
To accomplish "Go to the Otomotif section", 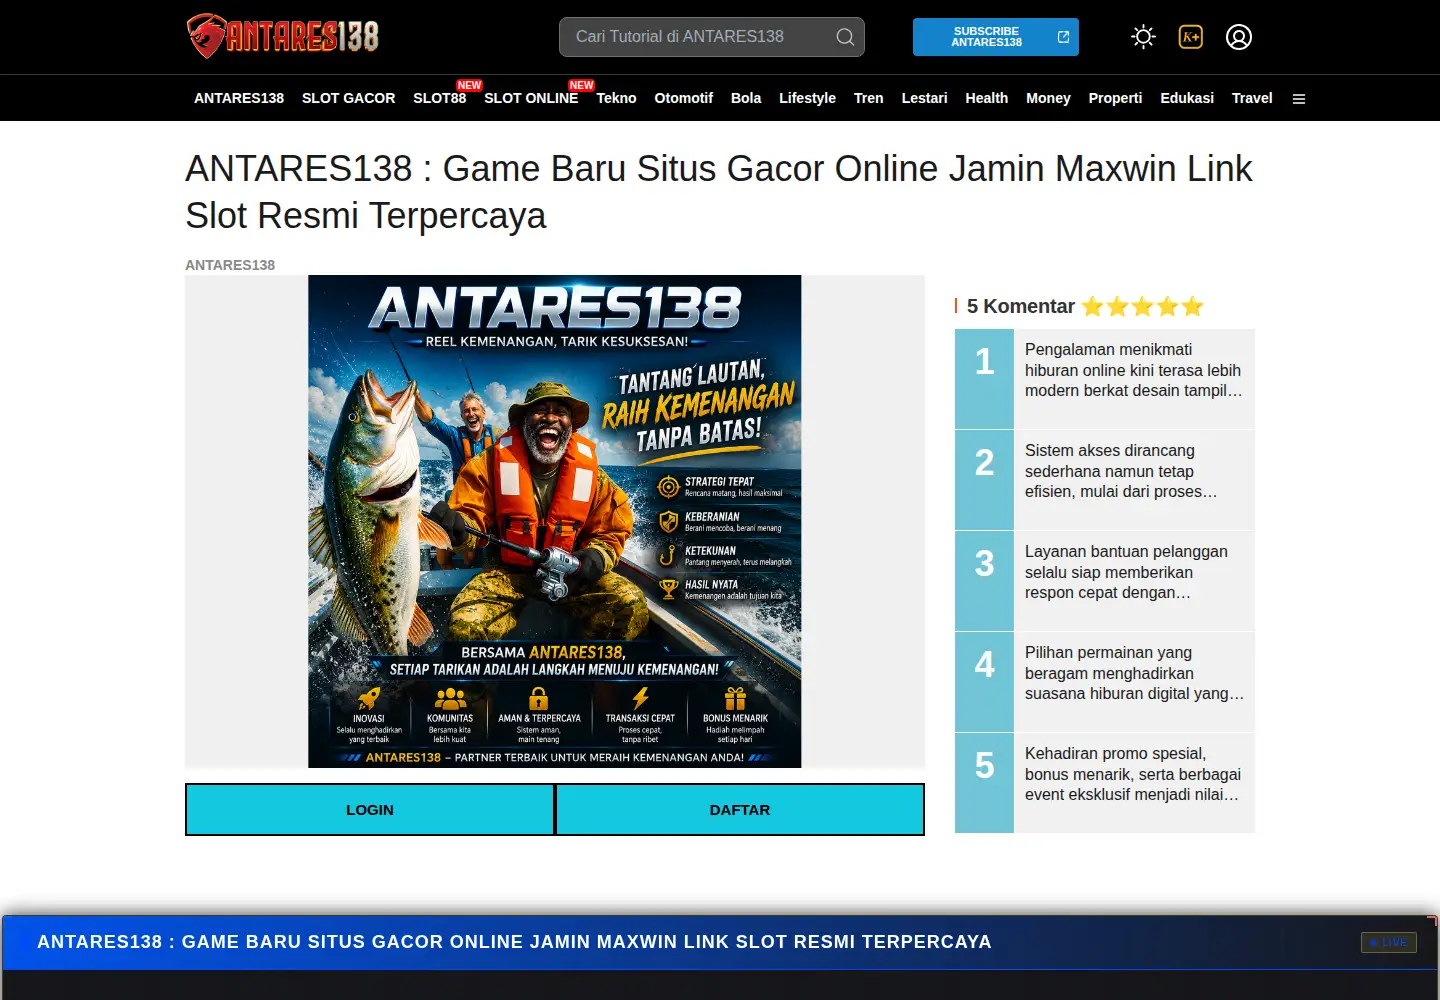I will [683, 98].
